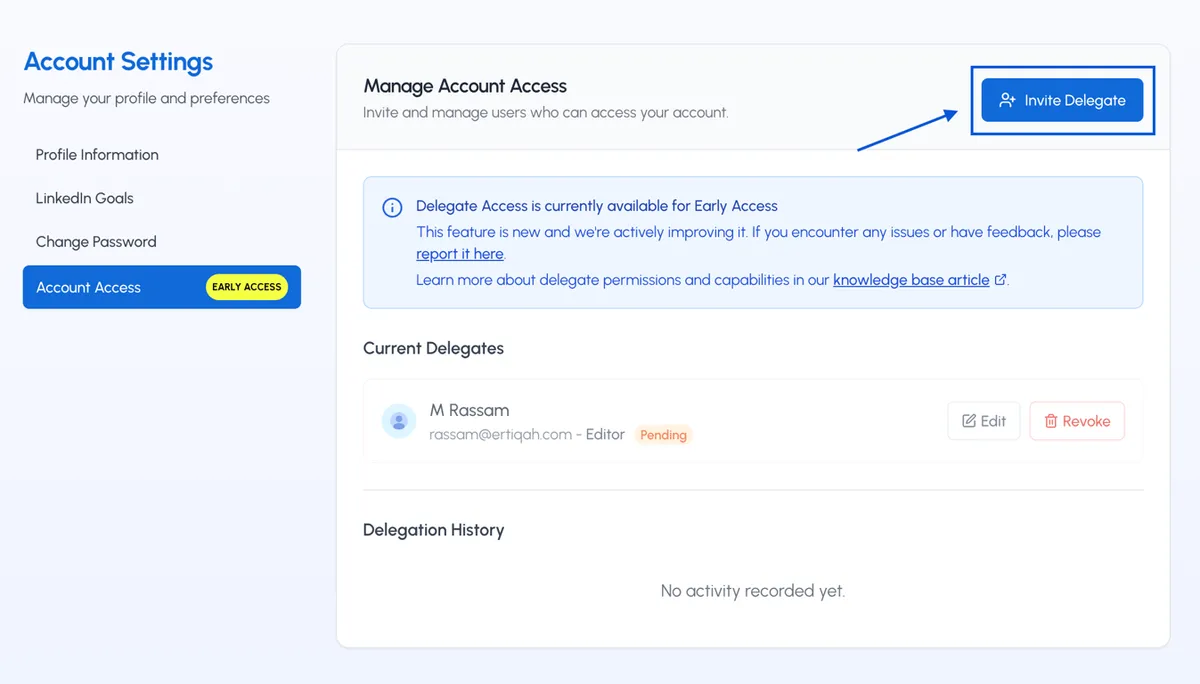The height and width of the screenshot is (684, 1200).
Task: Open LinkedIn Goals settings
Action: tap(84, 198)
